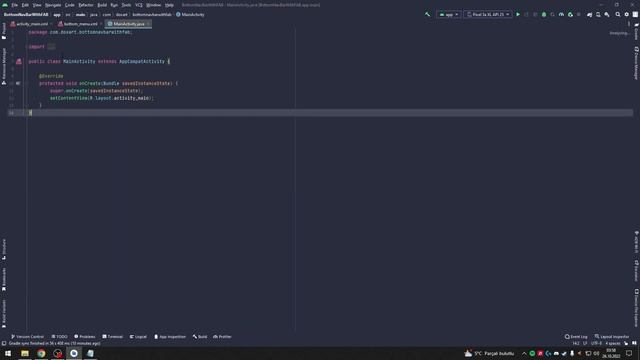Sync project with Gradle files elephant icon

click(x=589, y=14)
